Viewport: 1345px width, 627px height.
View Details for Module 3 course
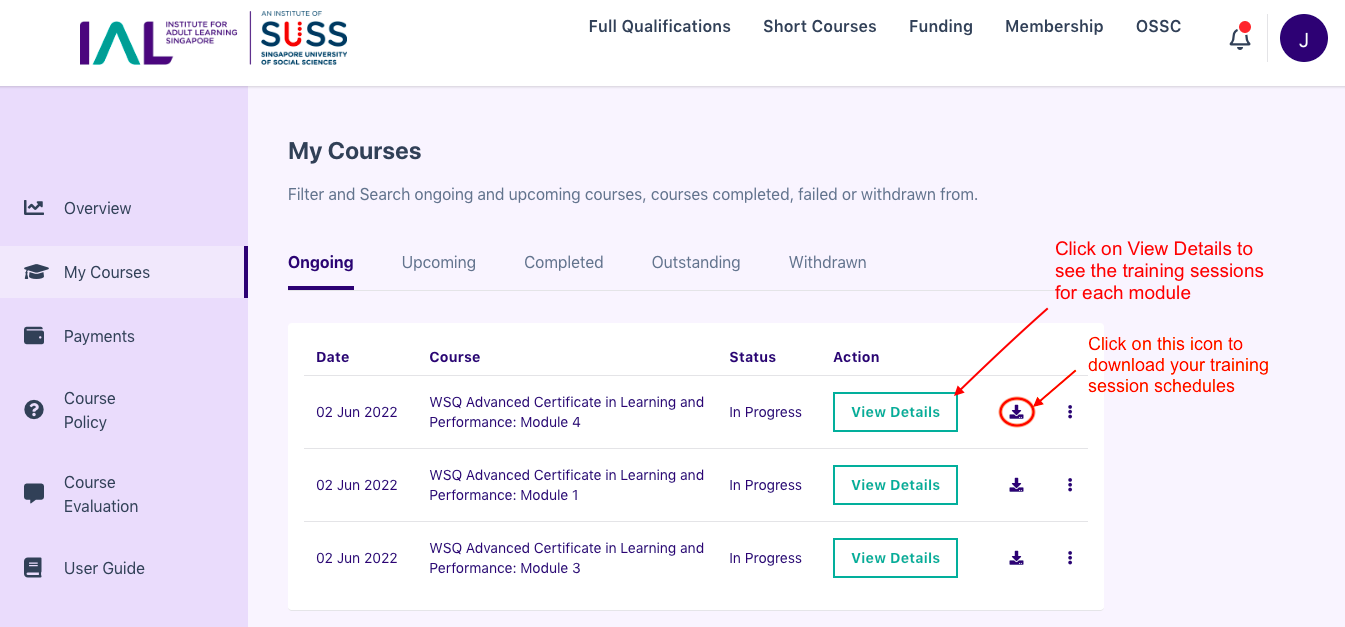895,558
